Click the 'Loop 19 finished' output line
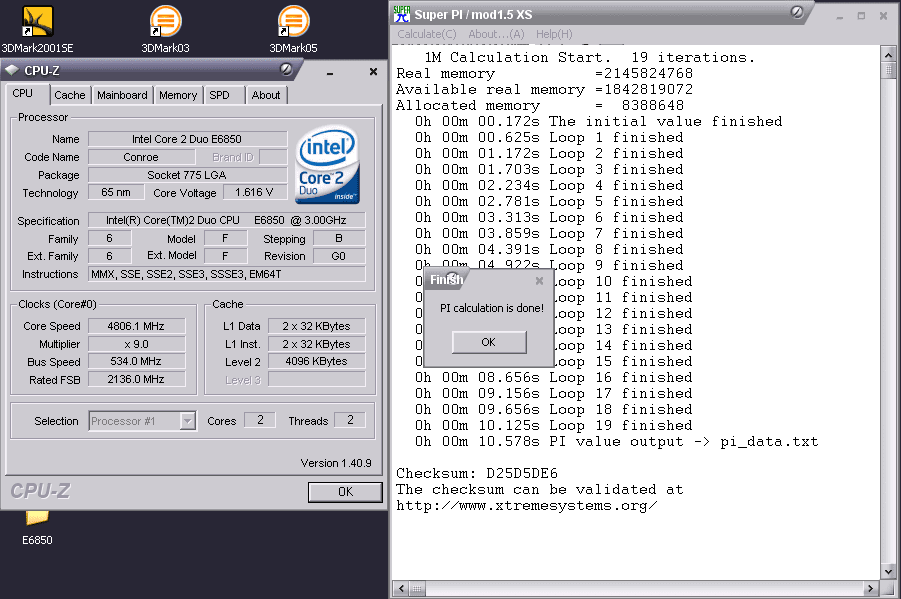This screenshot has height=599, width=901. coord(553,425)
